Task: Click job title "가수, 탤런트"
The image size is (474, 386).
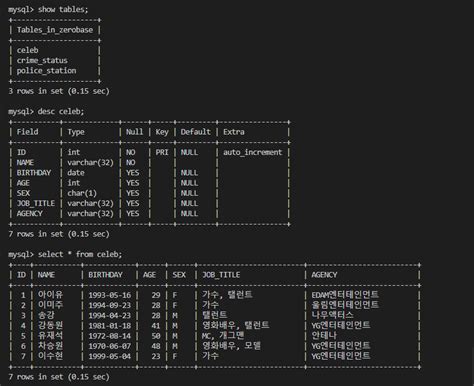Action: point(227,295)
